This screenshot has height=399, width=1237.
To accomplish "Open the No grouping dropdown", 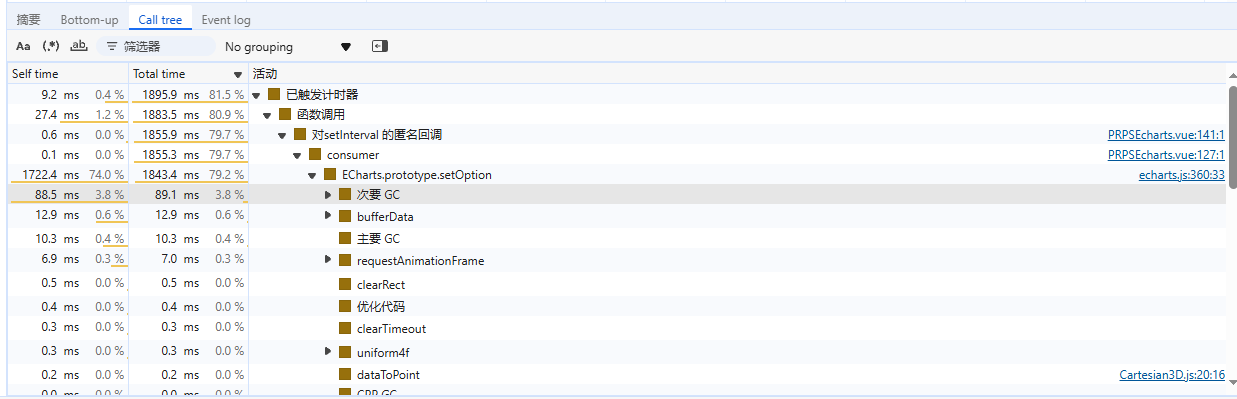I will [x=288, y=46].
